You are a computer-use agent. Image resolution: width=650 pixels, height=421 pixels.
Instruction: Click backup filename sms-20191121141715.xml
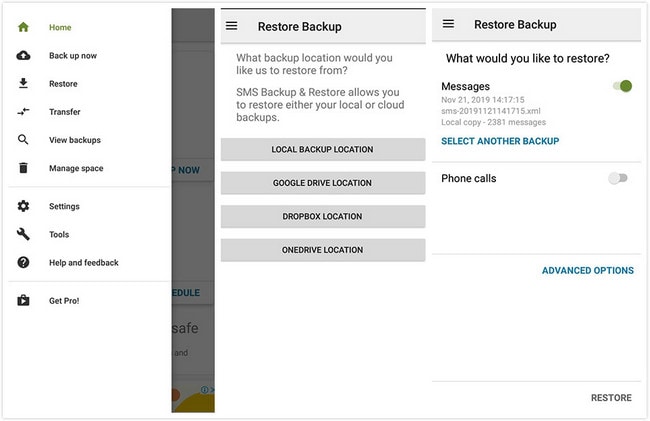(491, 111)
